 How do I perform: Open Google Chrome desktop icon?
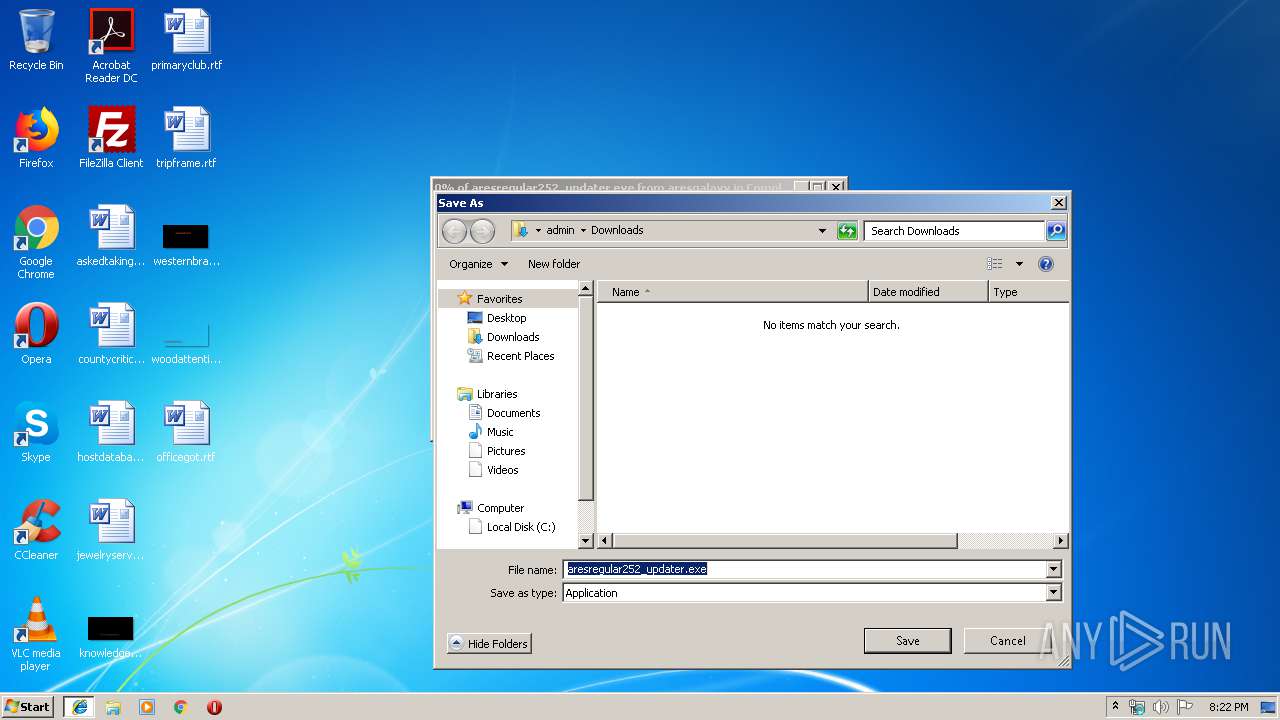tap(36, 242)
